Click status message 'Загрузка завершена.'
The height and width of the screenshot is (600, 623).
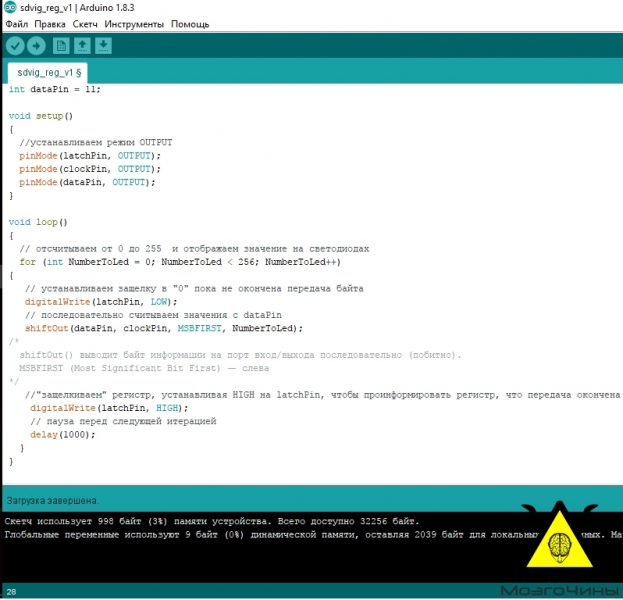pos(52,501)
